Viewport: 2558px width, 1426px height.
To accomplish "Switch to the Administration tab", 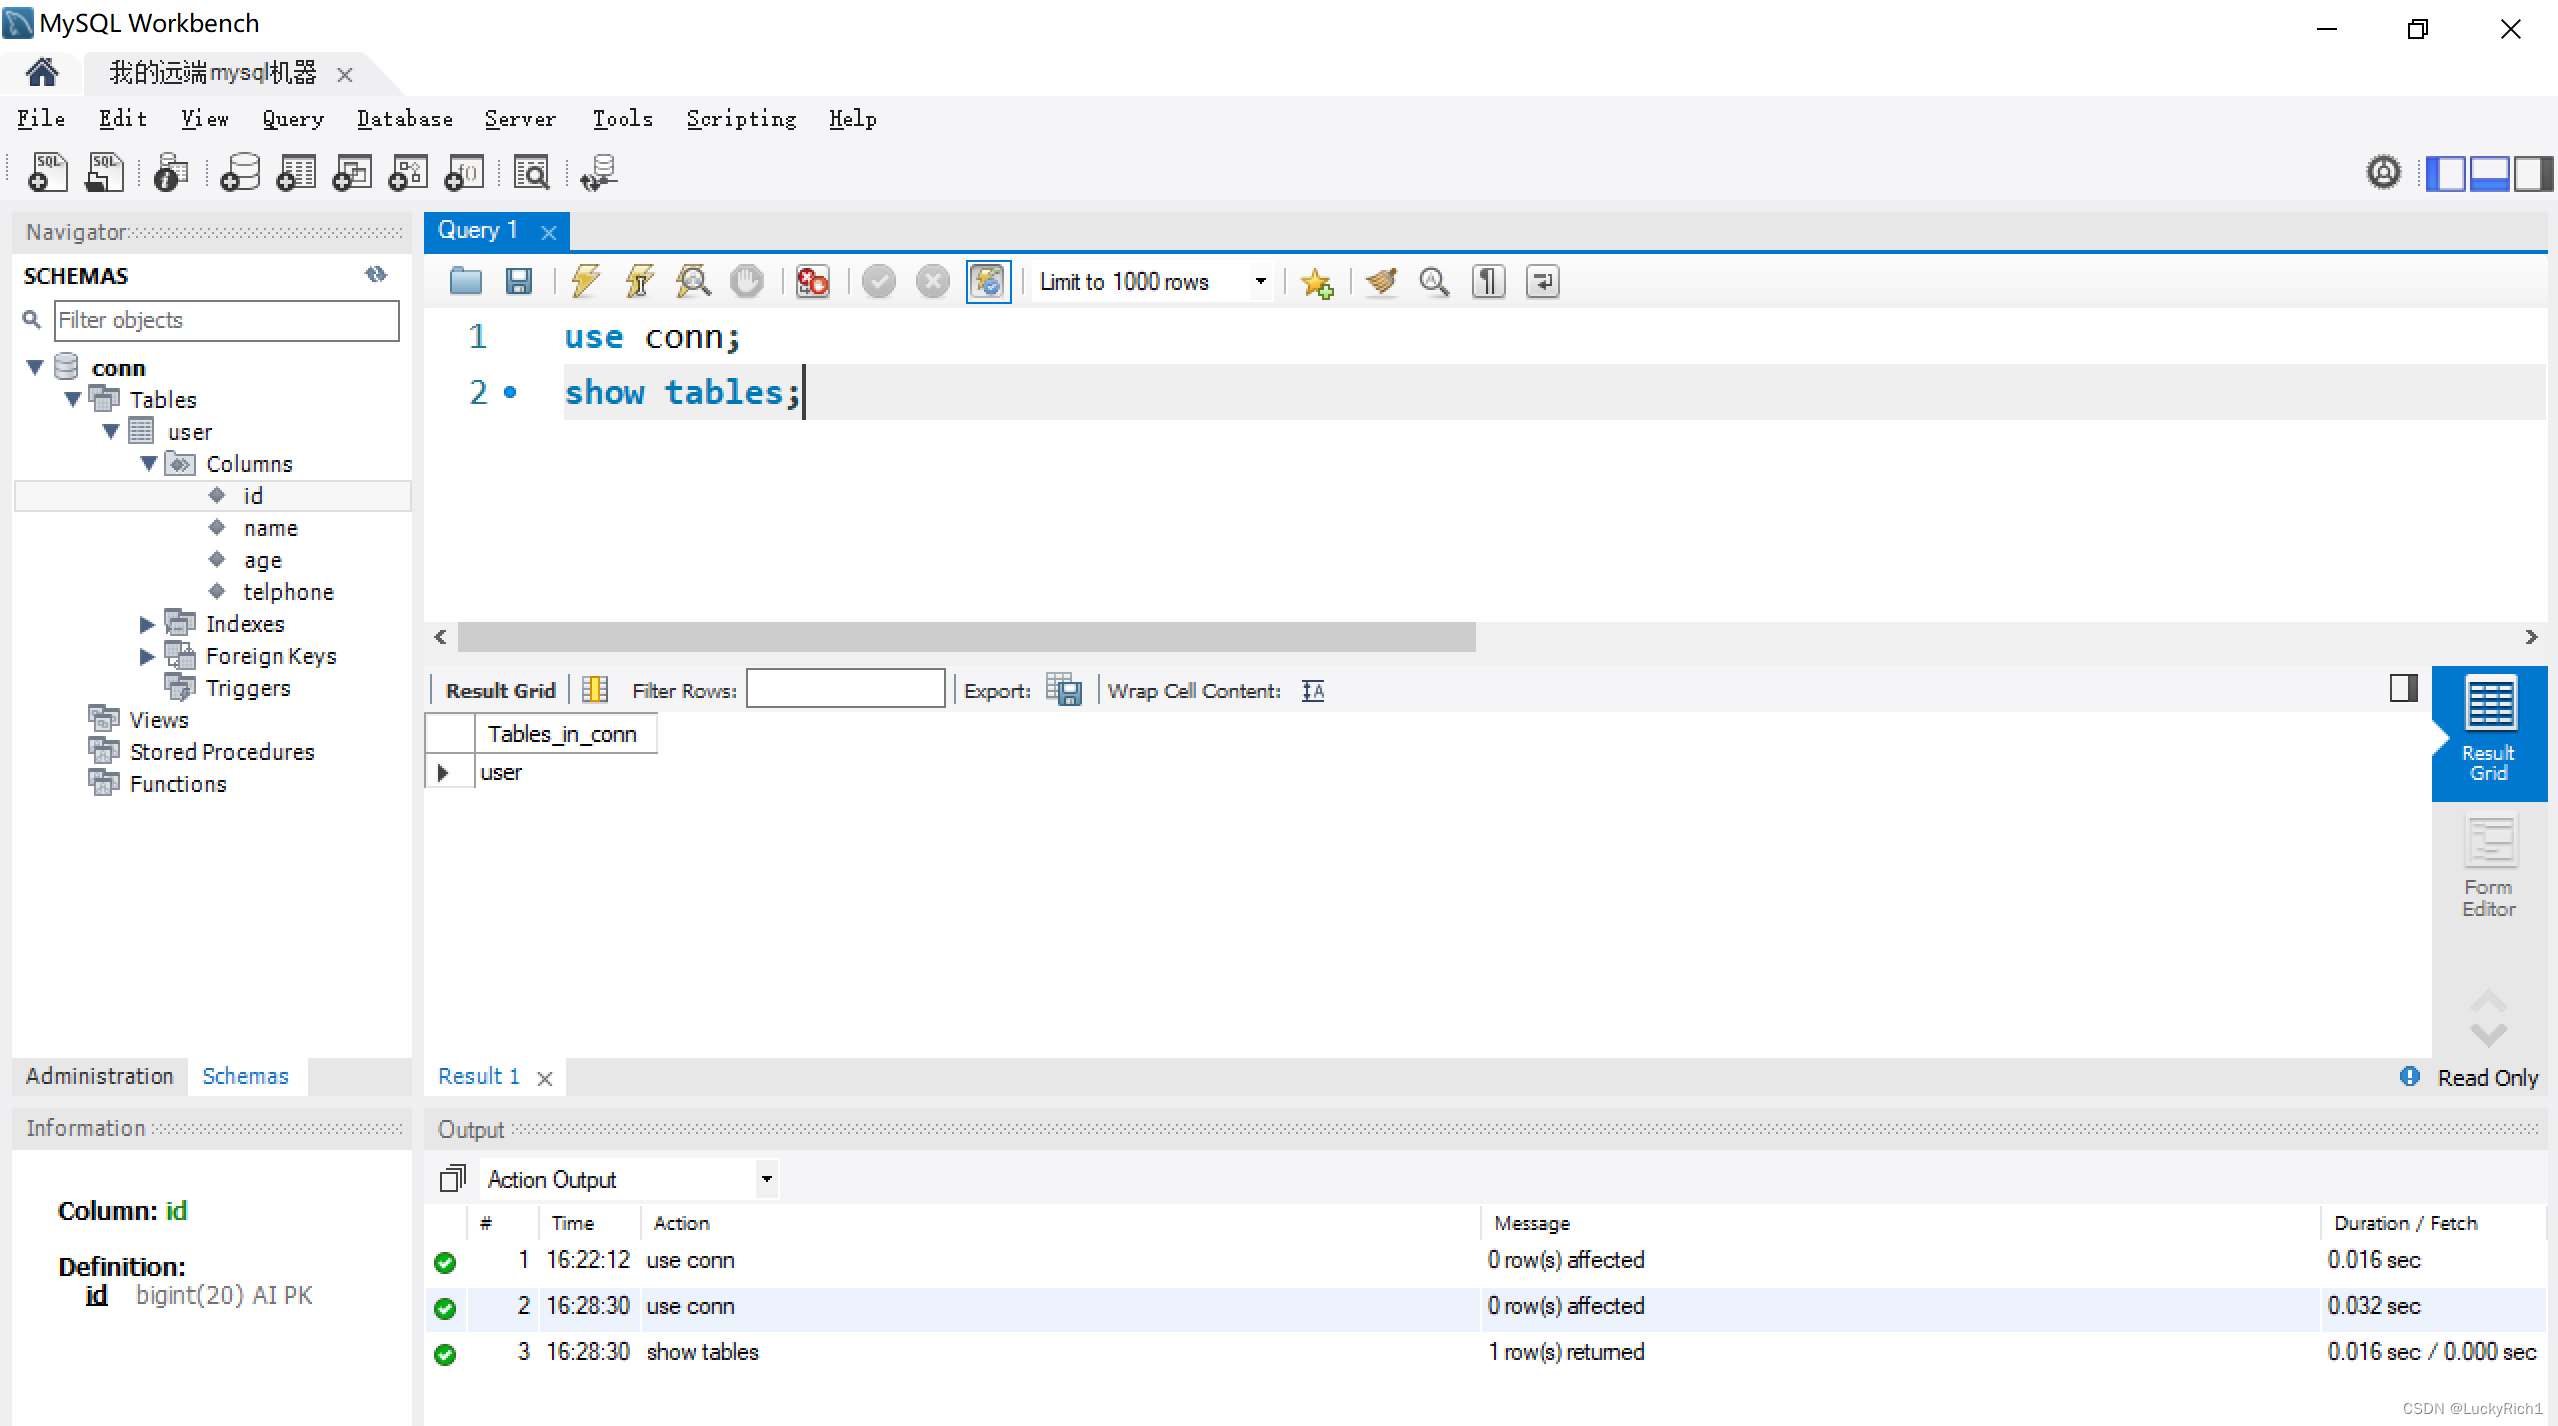I will pyautogui.click(x=99, y=1076).
